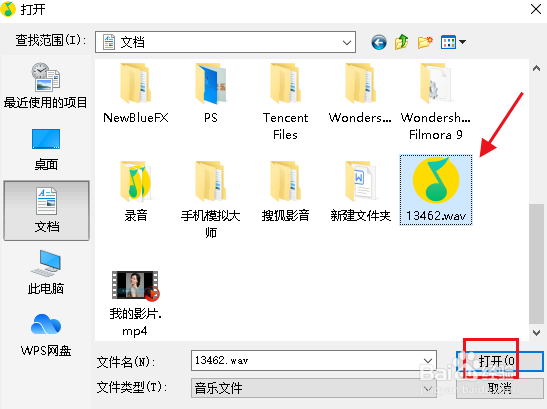Open the 录音 folder

pos(136,191)
